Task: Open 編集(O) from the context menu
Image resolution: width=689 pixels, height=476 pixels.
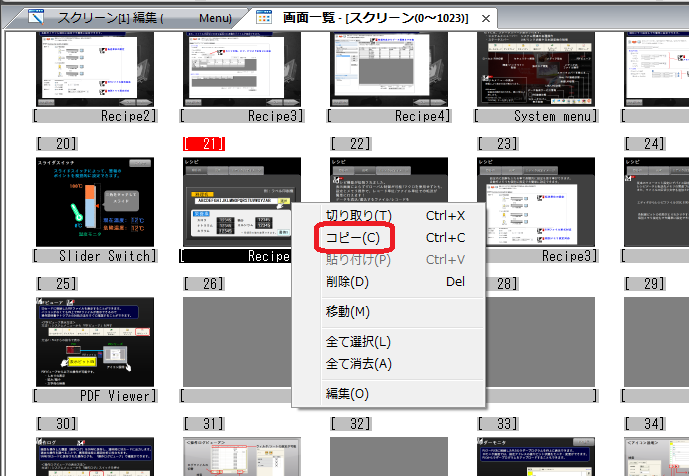Action: tap(348, 394)
